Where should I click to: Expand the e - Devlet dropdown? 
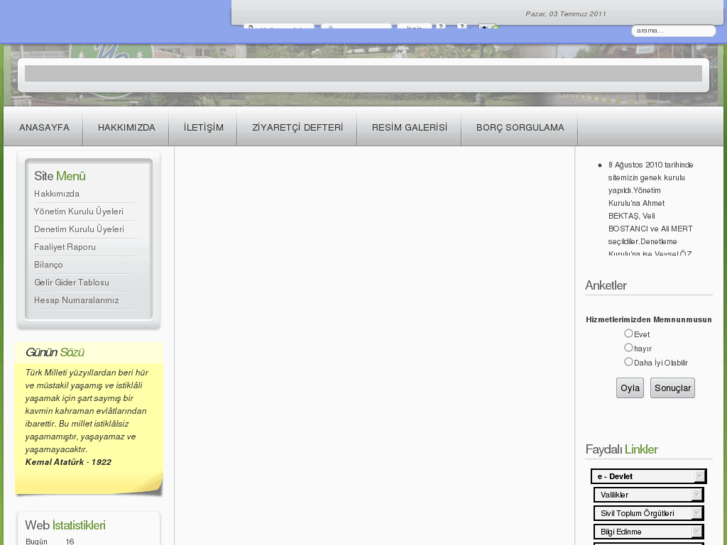tap(649, 476)
